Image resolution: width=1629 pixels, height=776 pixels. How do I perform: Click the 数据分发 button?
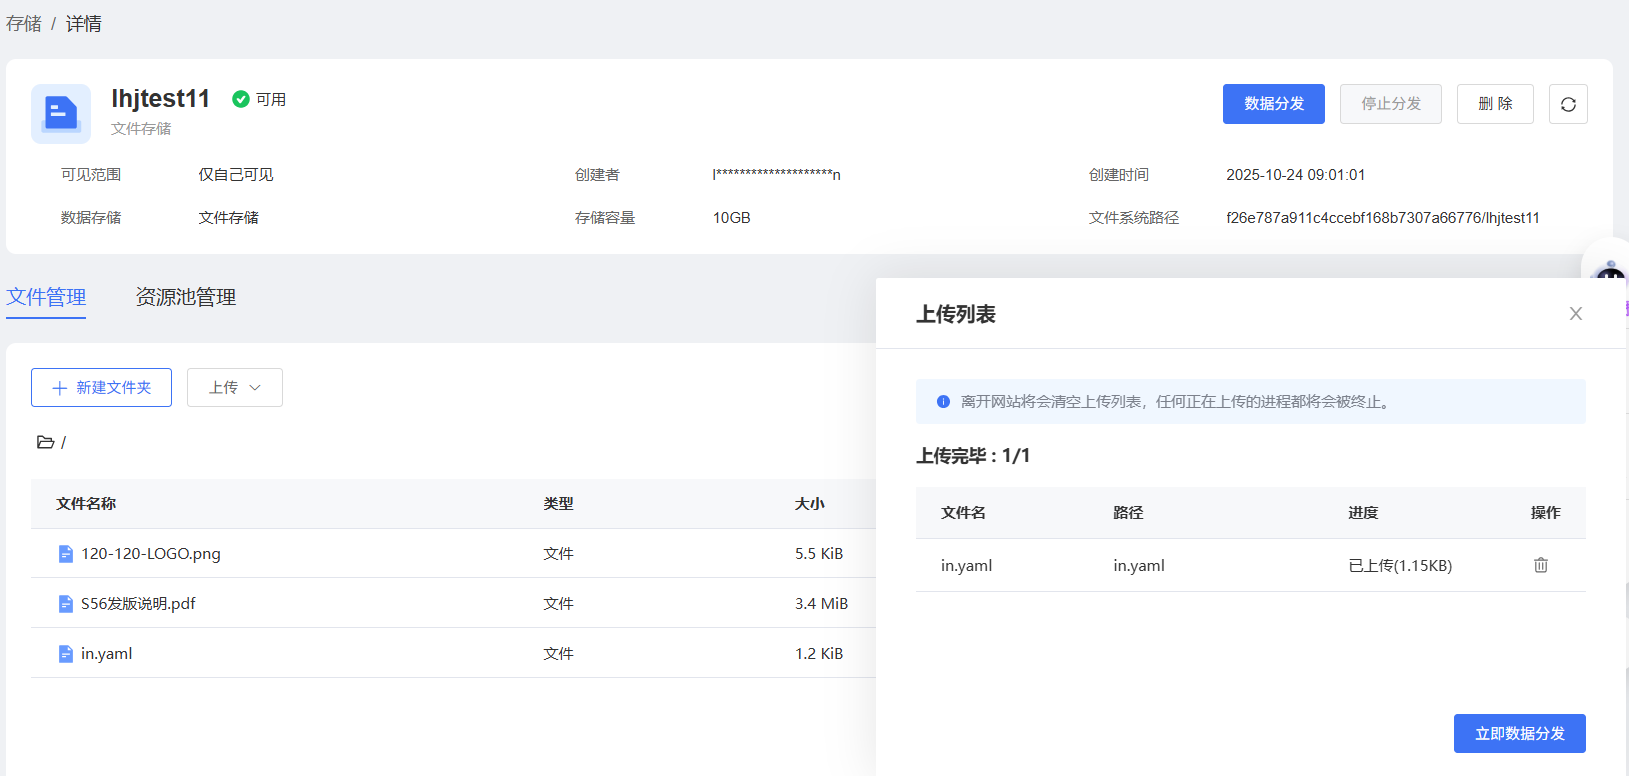coord(1273,104)
